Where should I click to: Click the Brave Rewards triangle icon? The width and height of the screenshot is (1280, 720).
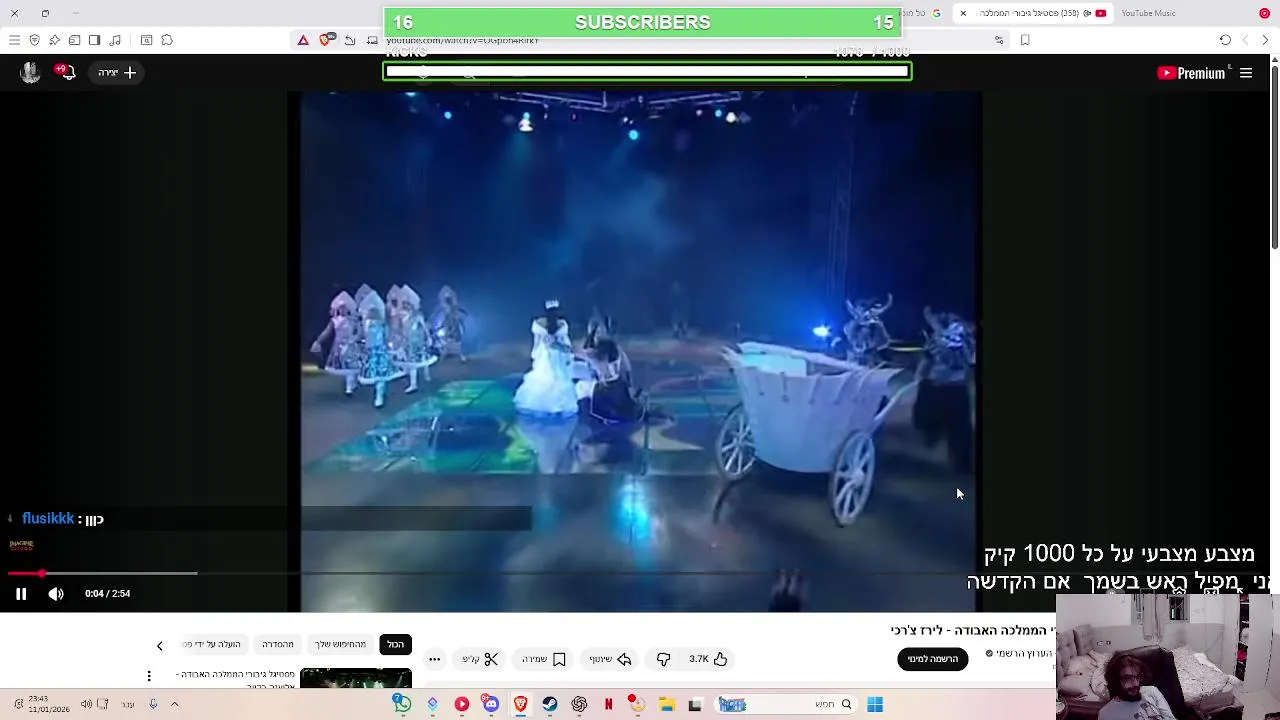tap(303, 40)
